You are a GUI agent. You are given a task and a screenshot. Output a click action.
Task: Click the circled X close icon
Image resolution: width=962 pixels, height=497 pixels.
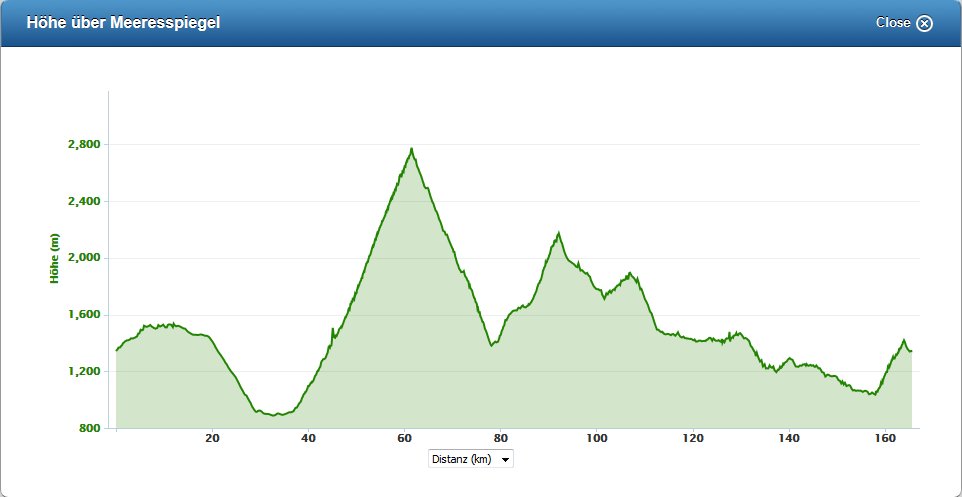(924, 24)
